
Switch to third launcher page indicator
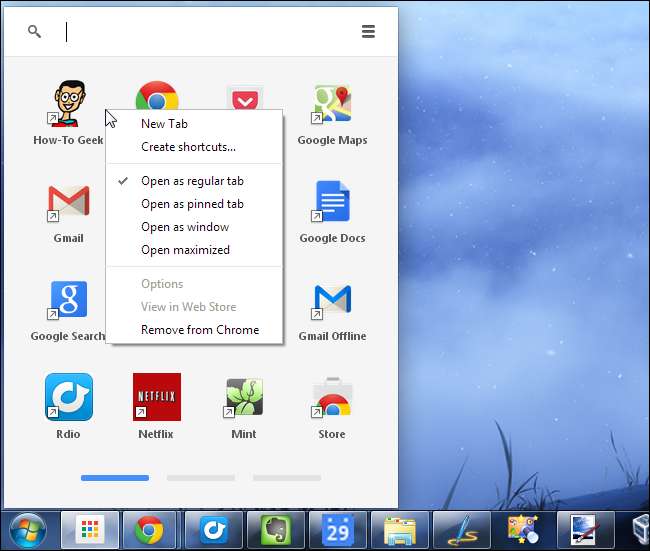287,478
